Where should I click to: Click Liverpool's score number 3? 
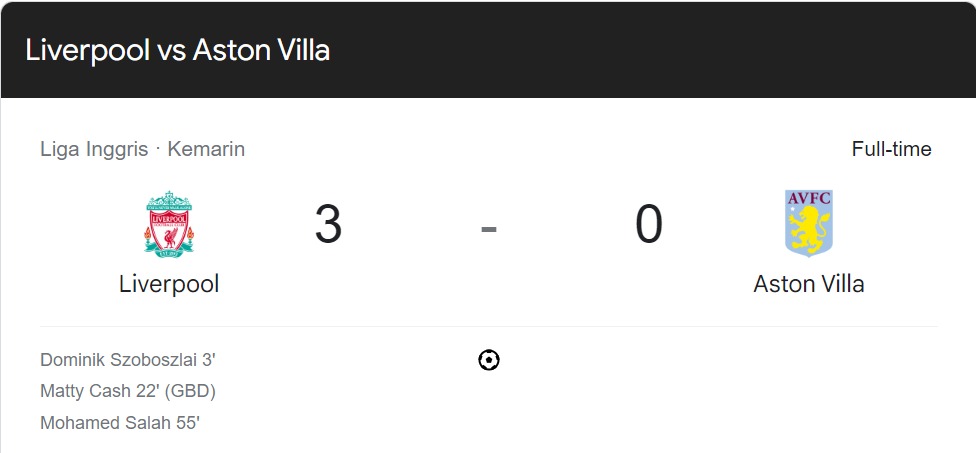(x=328, y=224)
